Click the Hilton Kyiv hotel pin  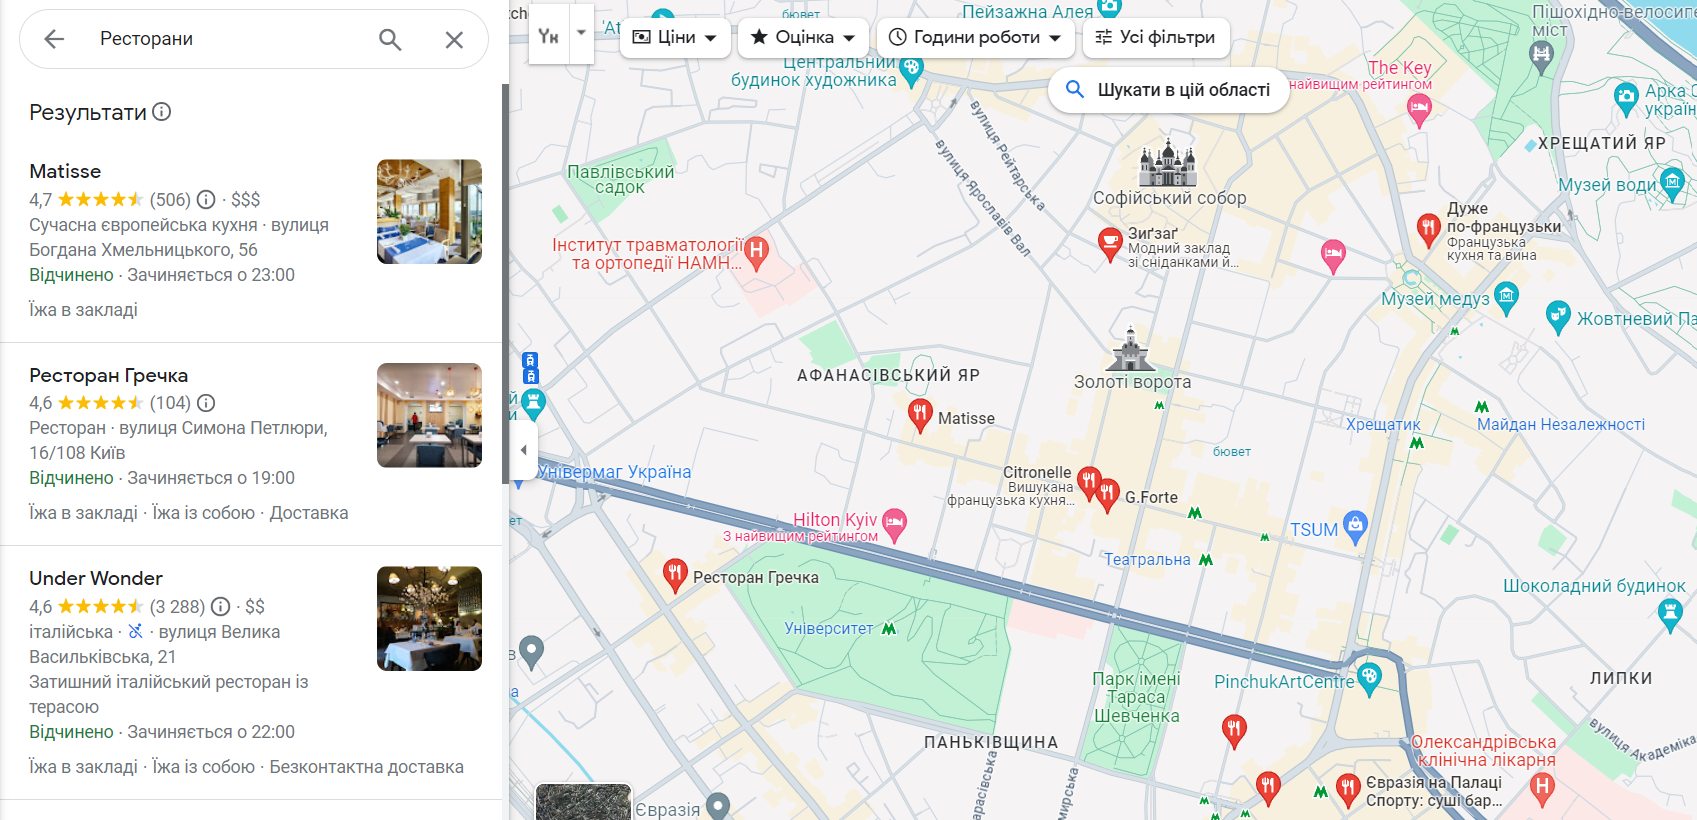894,523
